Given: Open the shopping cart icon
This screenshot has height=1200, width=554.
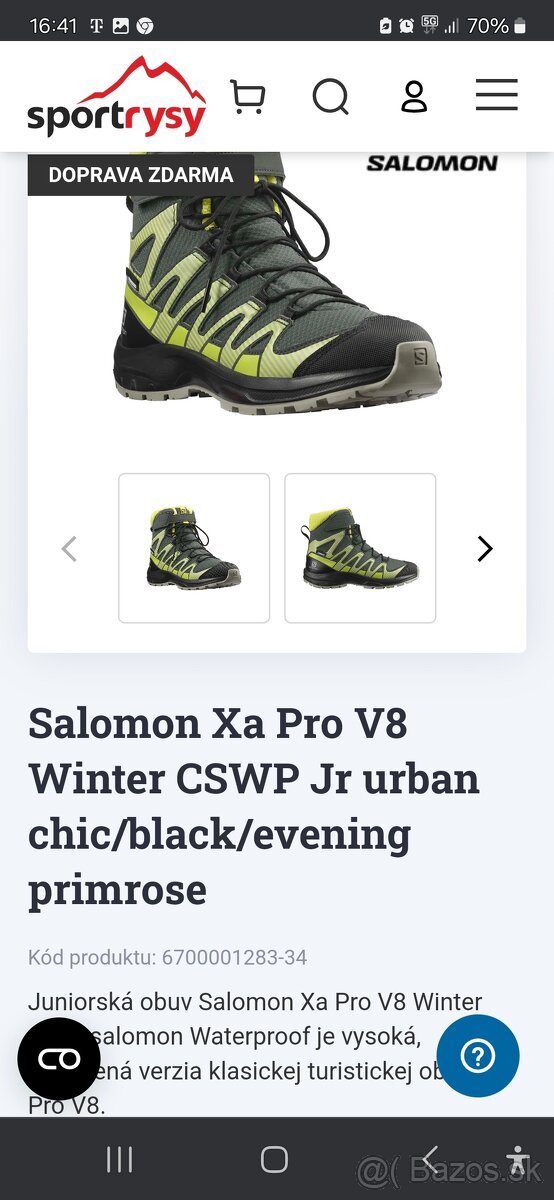Looking at the screenshot, I should [247, 97].
